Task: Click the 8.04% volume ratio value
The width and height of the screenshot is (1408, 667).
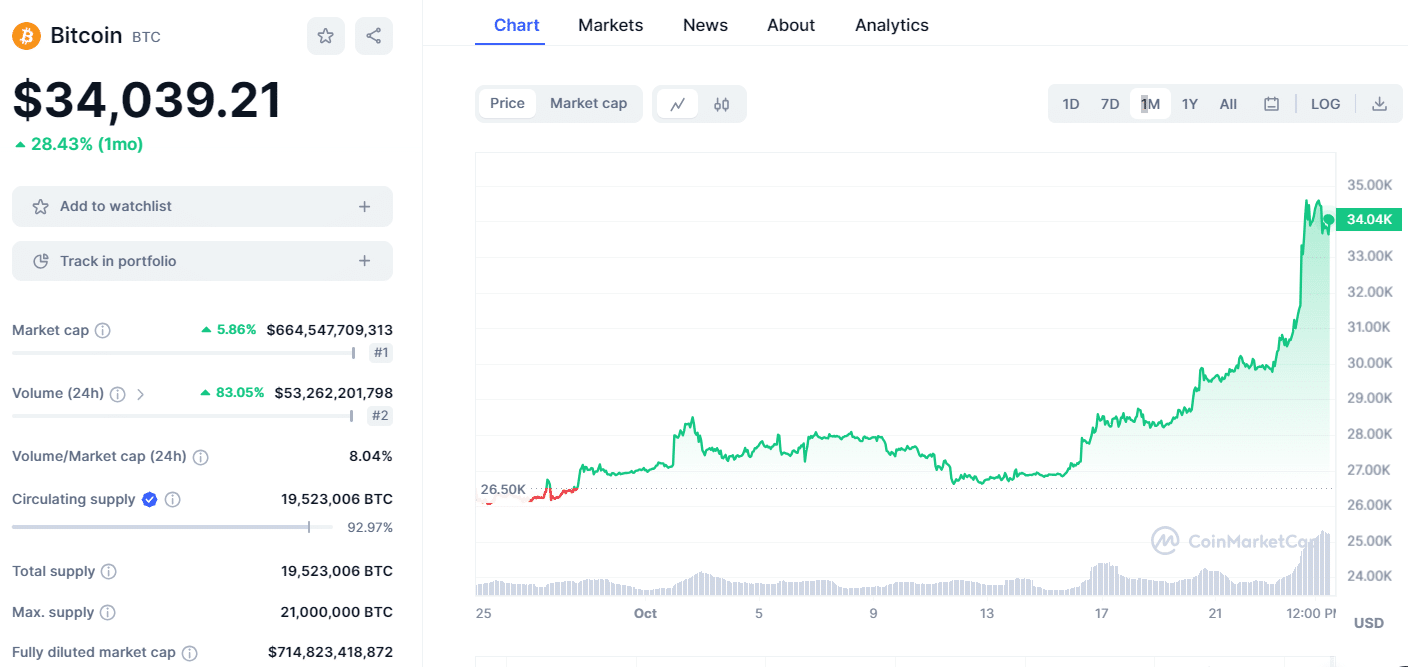Action: click(x=371, y=457)
